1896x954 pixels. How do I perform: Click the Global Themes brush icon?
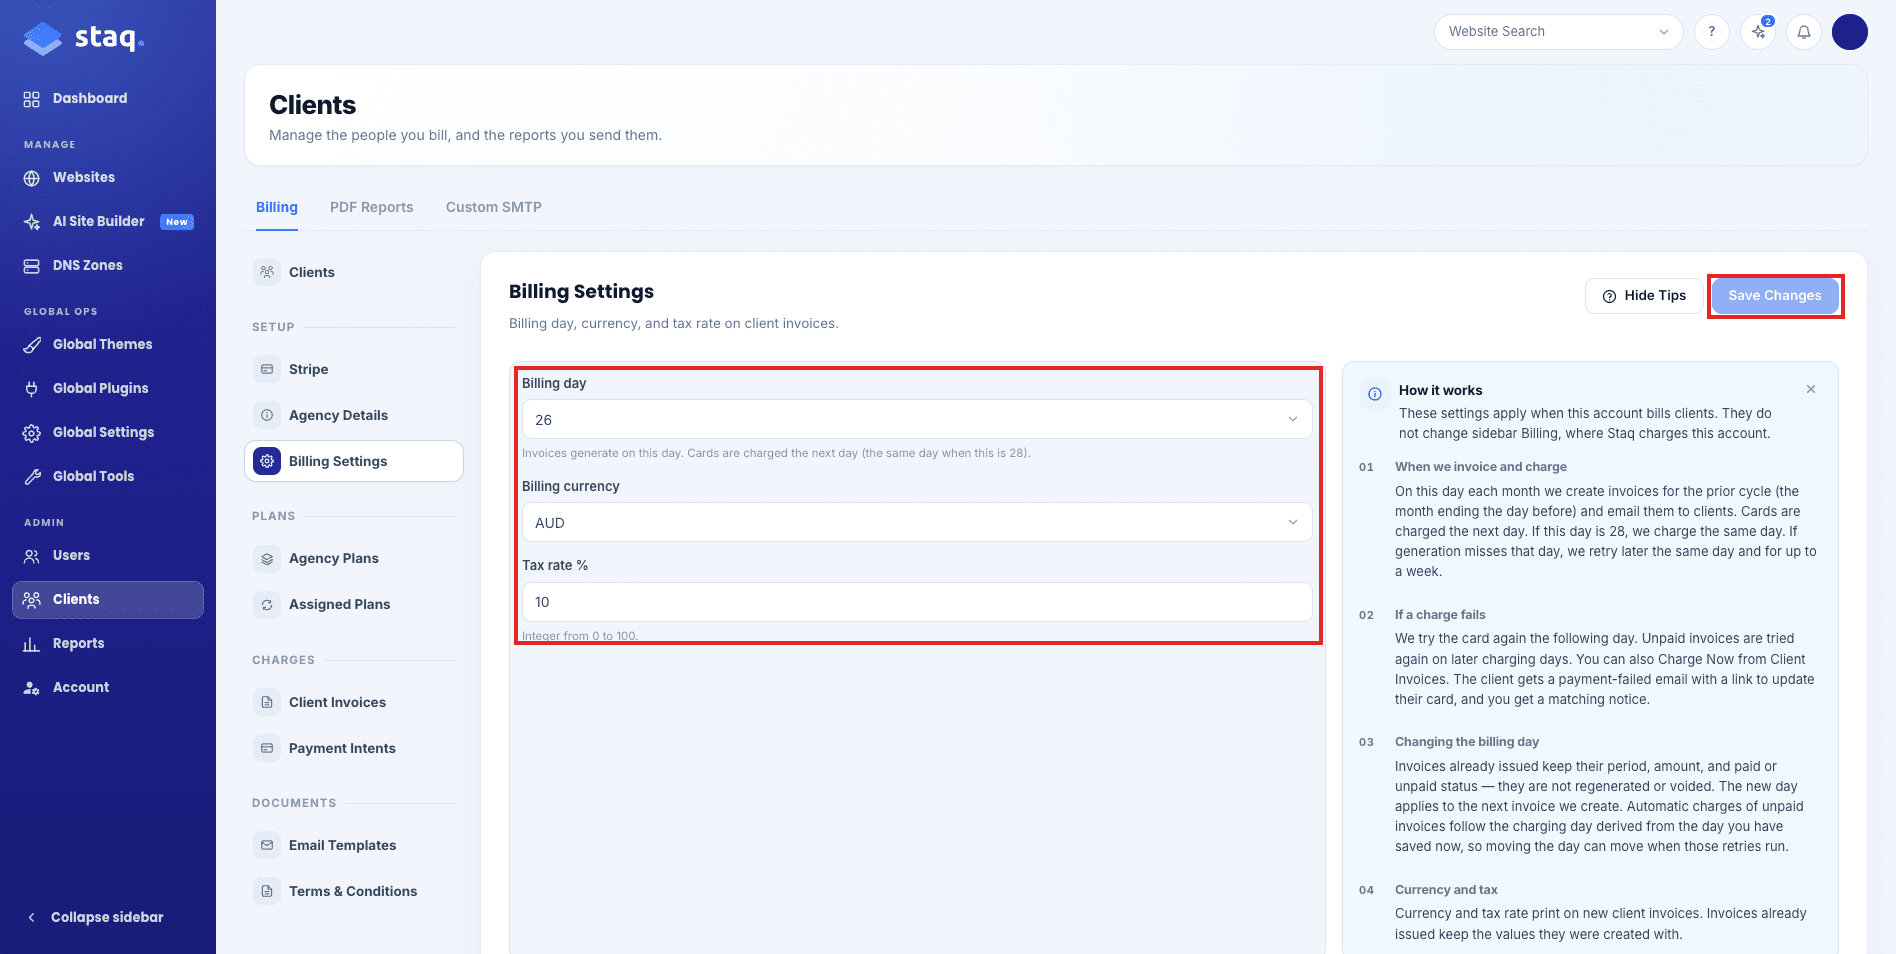32,345
